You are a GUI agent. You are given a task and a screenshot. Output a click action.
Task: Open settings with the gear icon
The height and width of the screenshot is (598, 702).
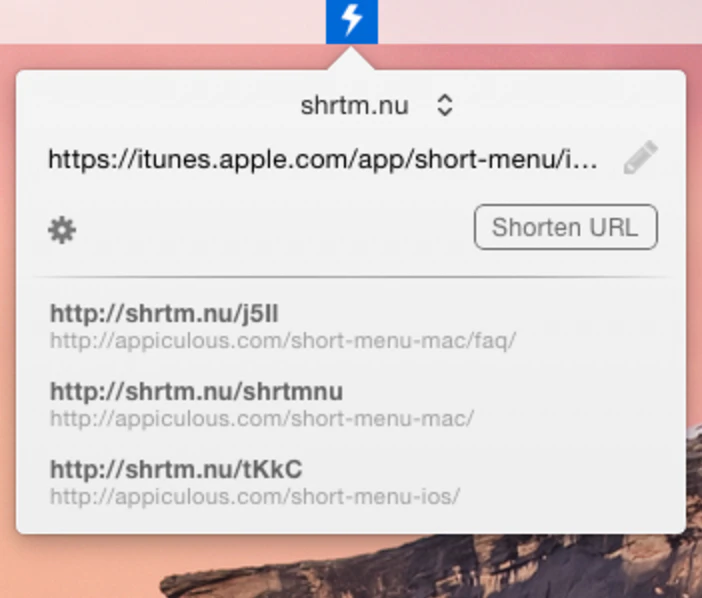[x=62, y=230]
